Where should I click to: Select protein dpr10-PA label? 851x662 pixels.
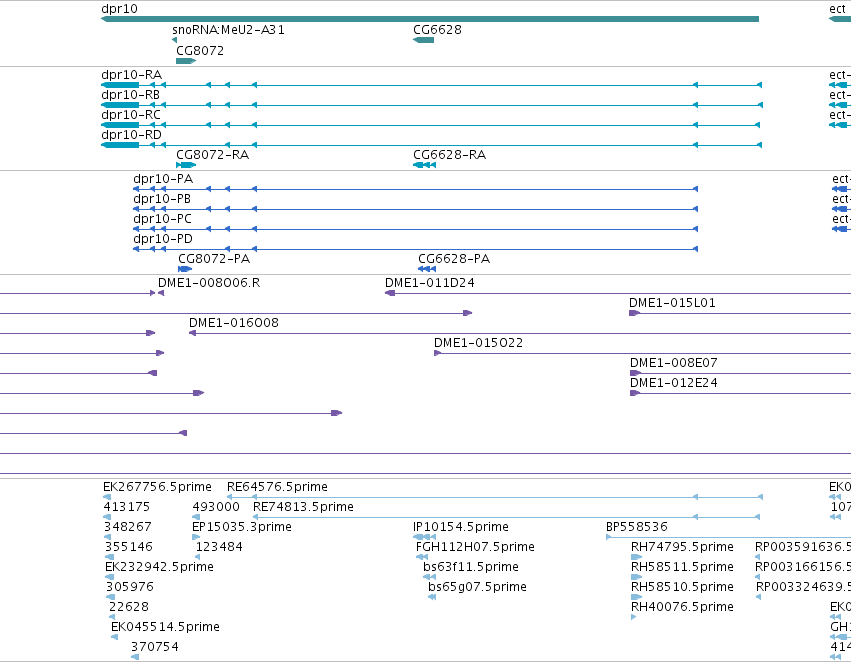[x=163, y=179]
